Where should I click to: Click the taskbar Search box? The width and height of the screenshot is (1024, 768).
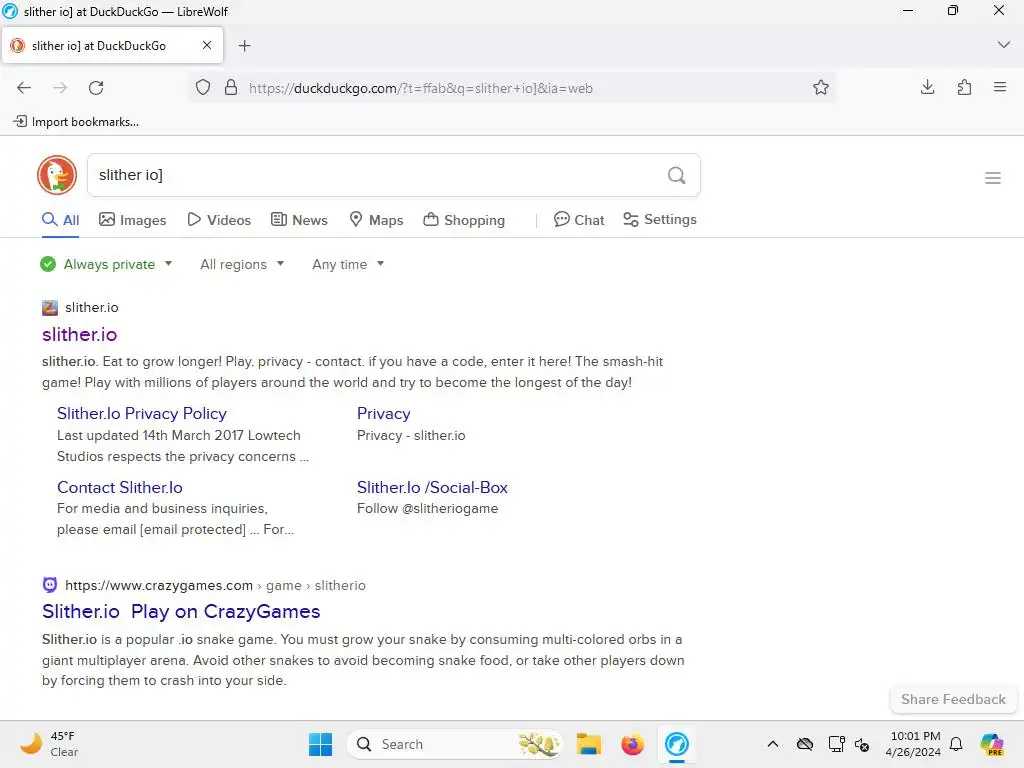(x=455, y=744)
